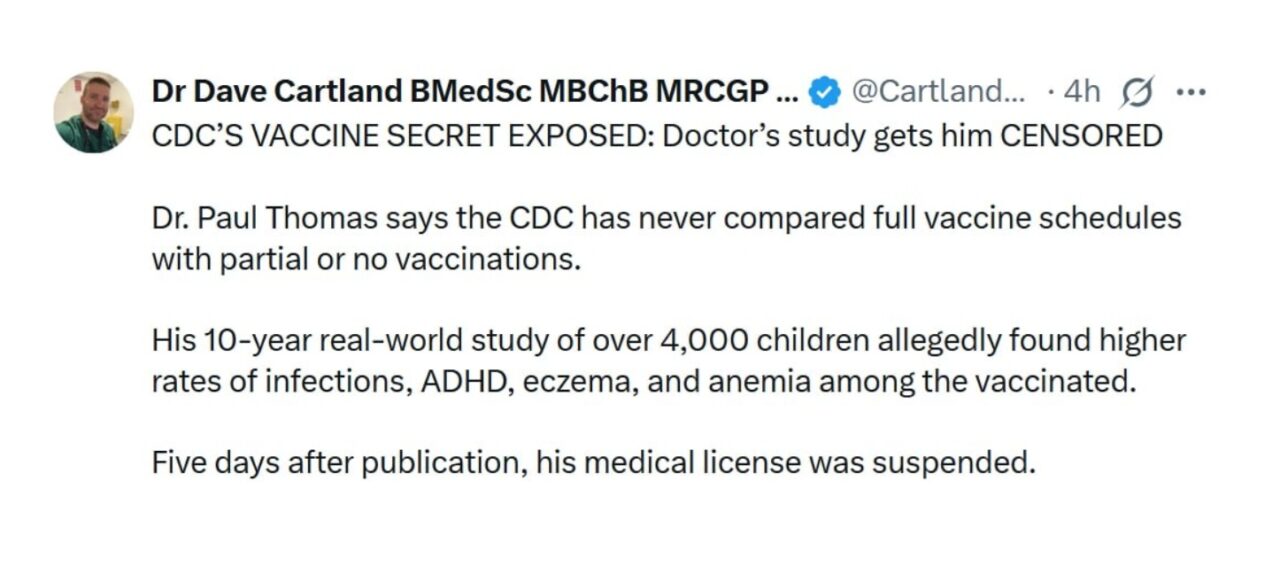
Task: Click the blue verified checkmark badge
Action: pos(823,93)
